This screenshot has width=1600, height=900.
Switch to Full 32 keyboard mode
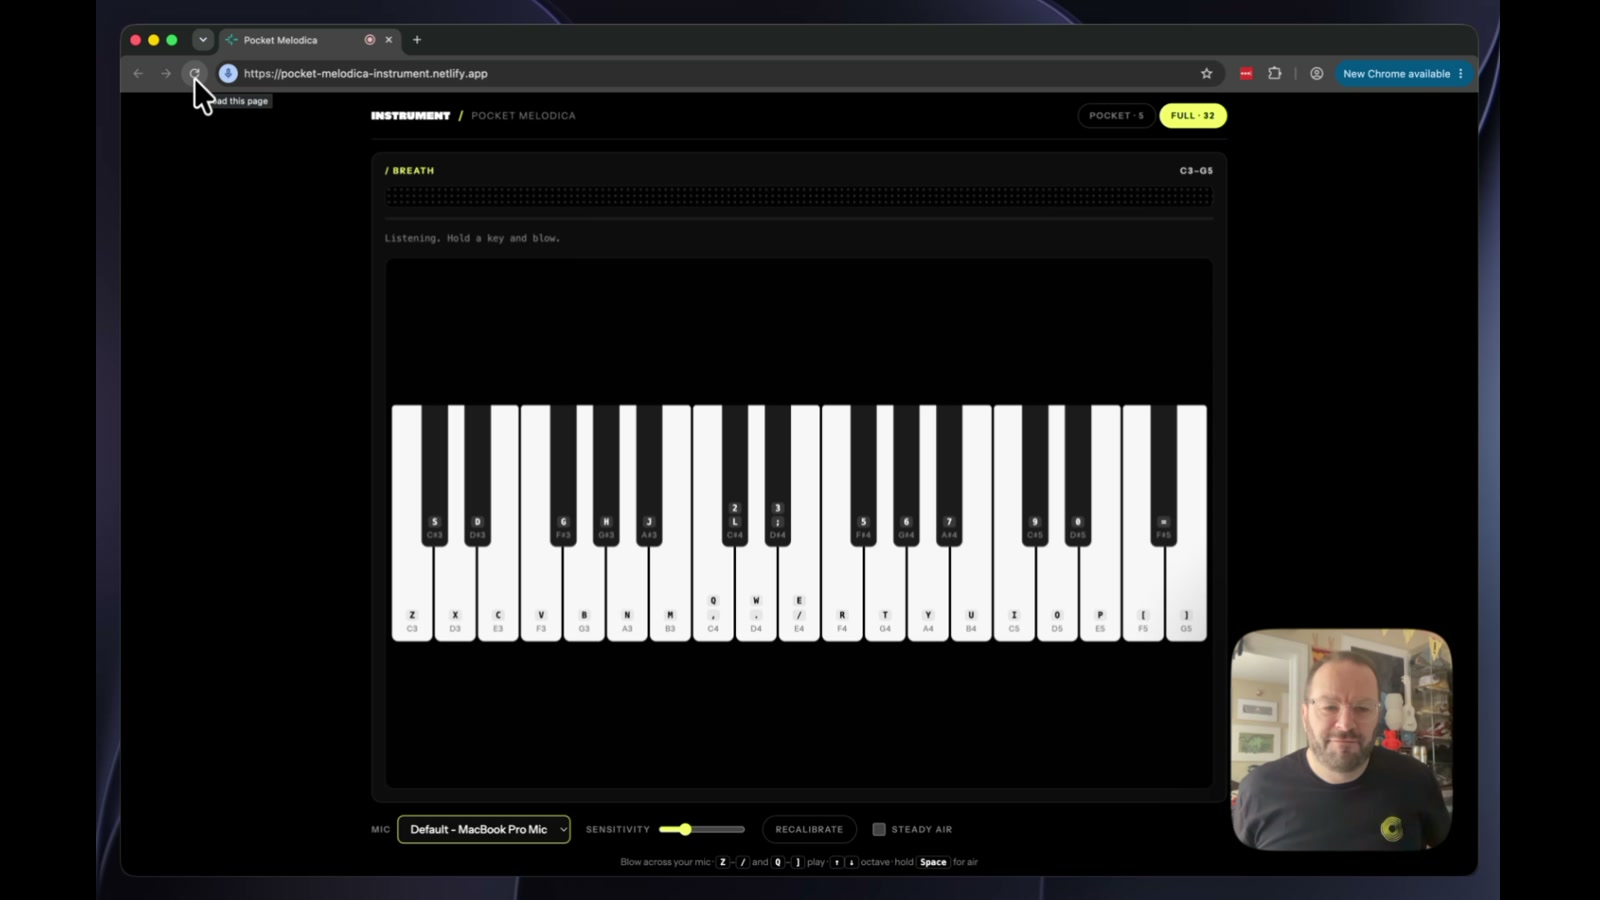[x=1192, y=115]
